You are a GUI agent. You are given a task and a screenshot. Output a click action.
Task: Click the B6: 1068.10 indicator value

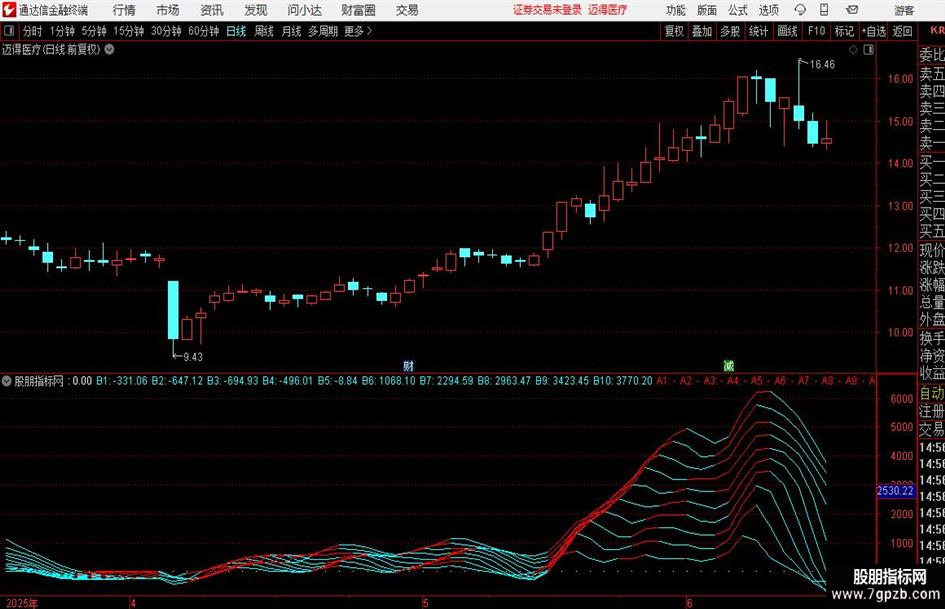pos(388,381)
